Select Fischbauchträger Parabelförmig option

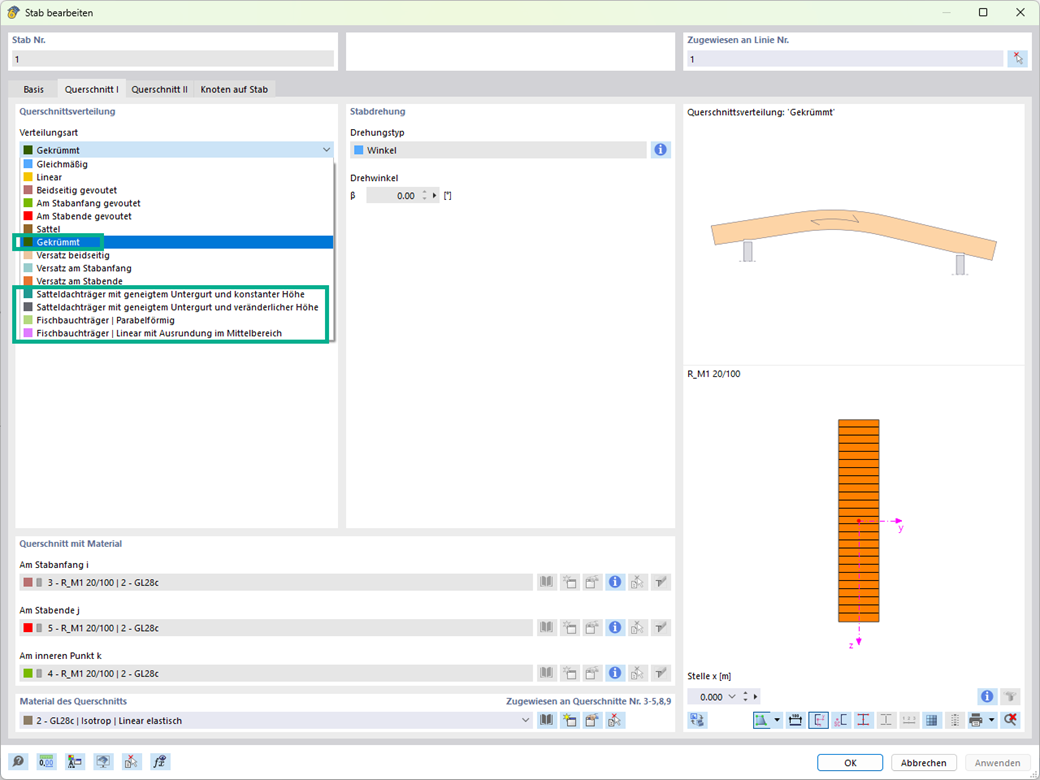[176, 320]
